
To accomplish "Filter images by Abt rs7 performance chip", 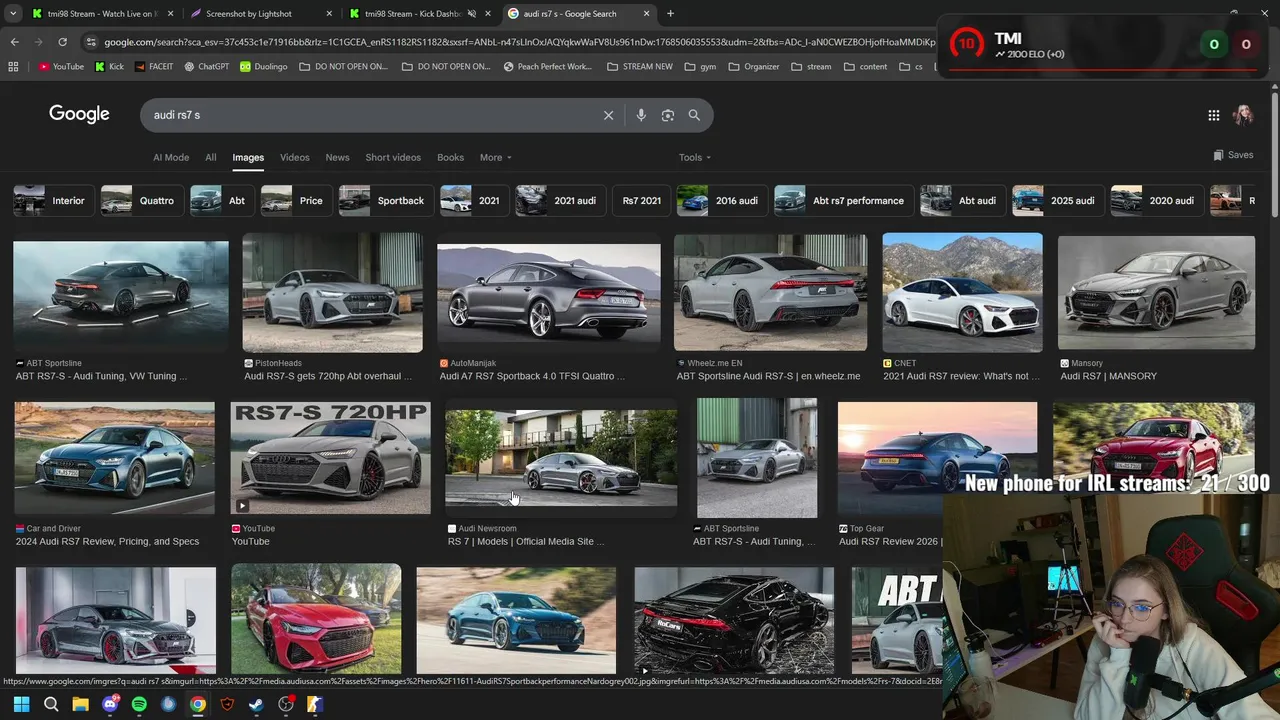I will tap(842, 200).
